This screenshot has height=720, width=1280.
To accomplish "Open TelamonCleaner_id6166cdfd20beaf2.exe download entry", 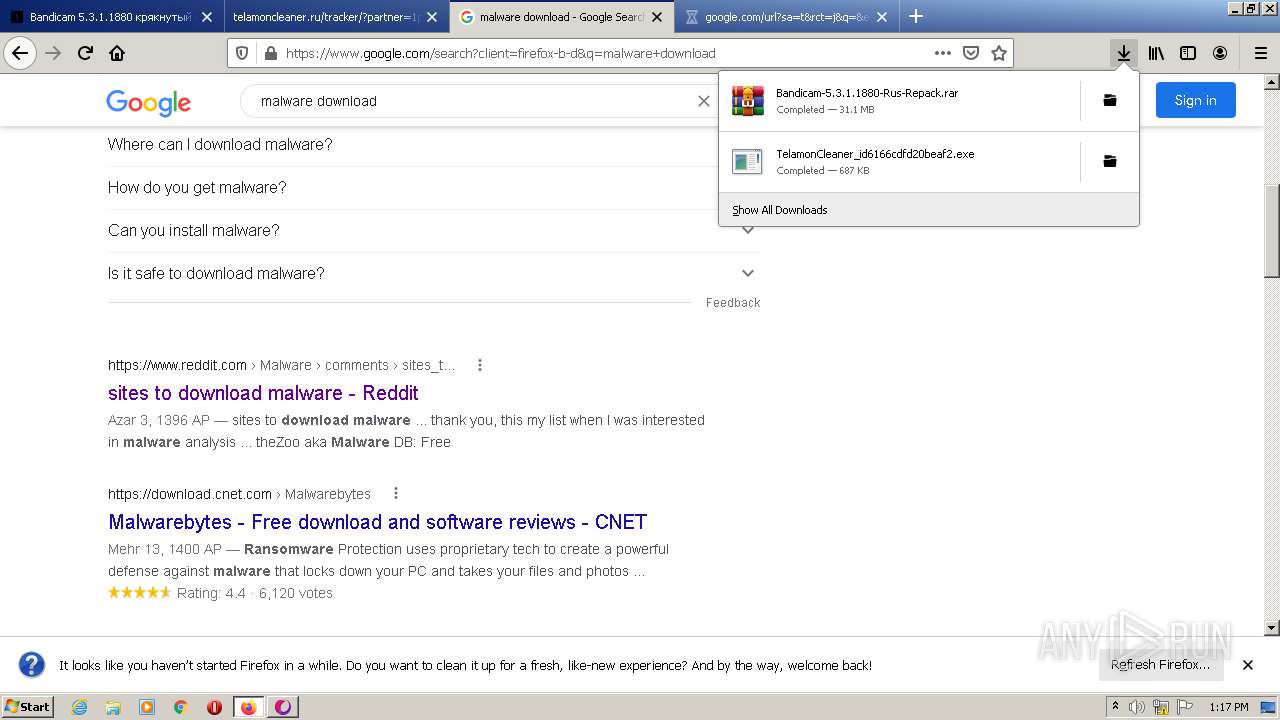I will [900, 162].
